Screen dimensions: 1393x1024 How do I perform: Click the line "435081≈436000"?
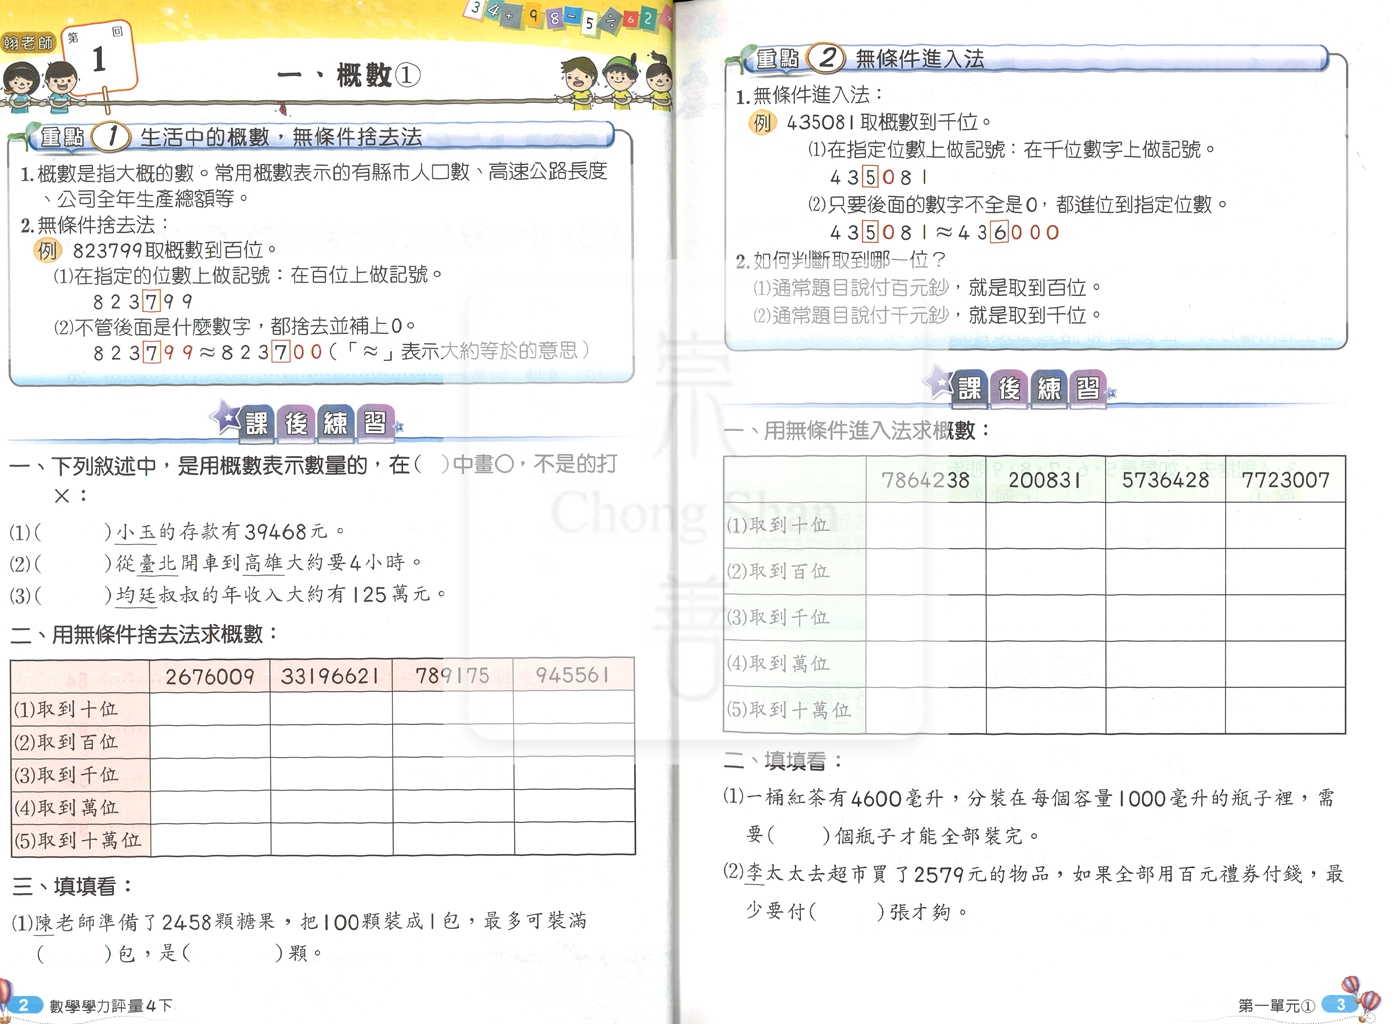point(944,232)
